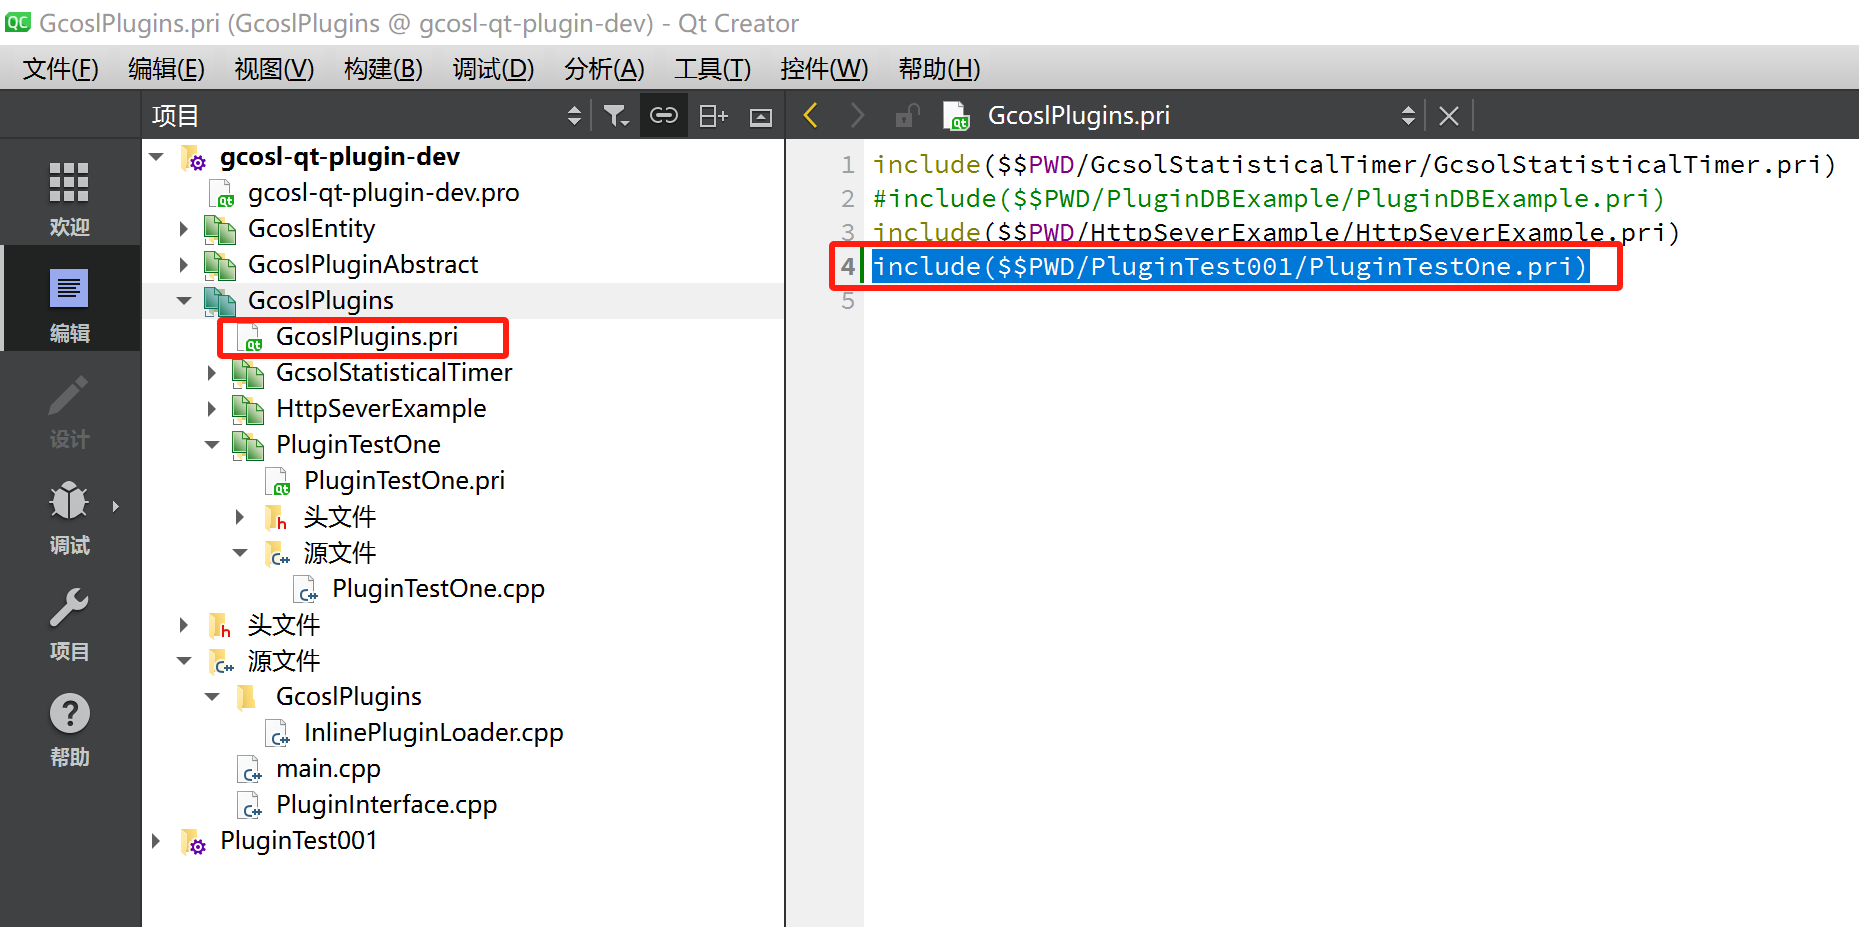Click the GcoslEntity subproject icon
This screenshot has height=927, width=1859.
(x=220, y=230)
